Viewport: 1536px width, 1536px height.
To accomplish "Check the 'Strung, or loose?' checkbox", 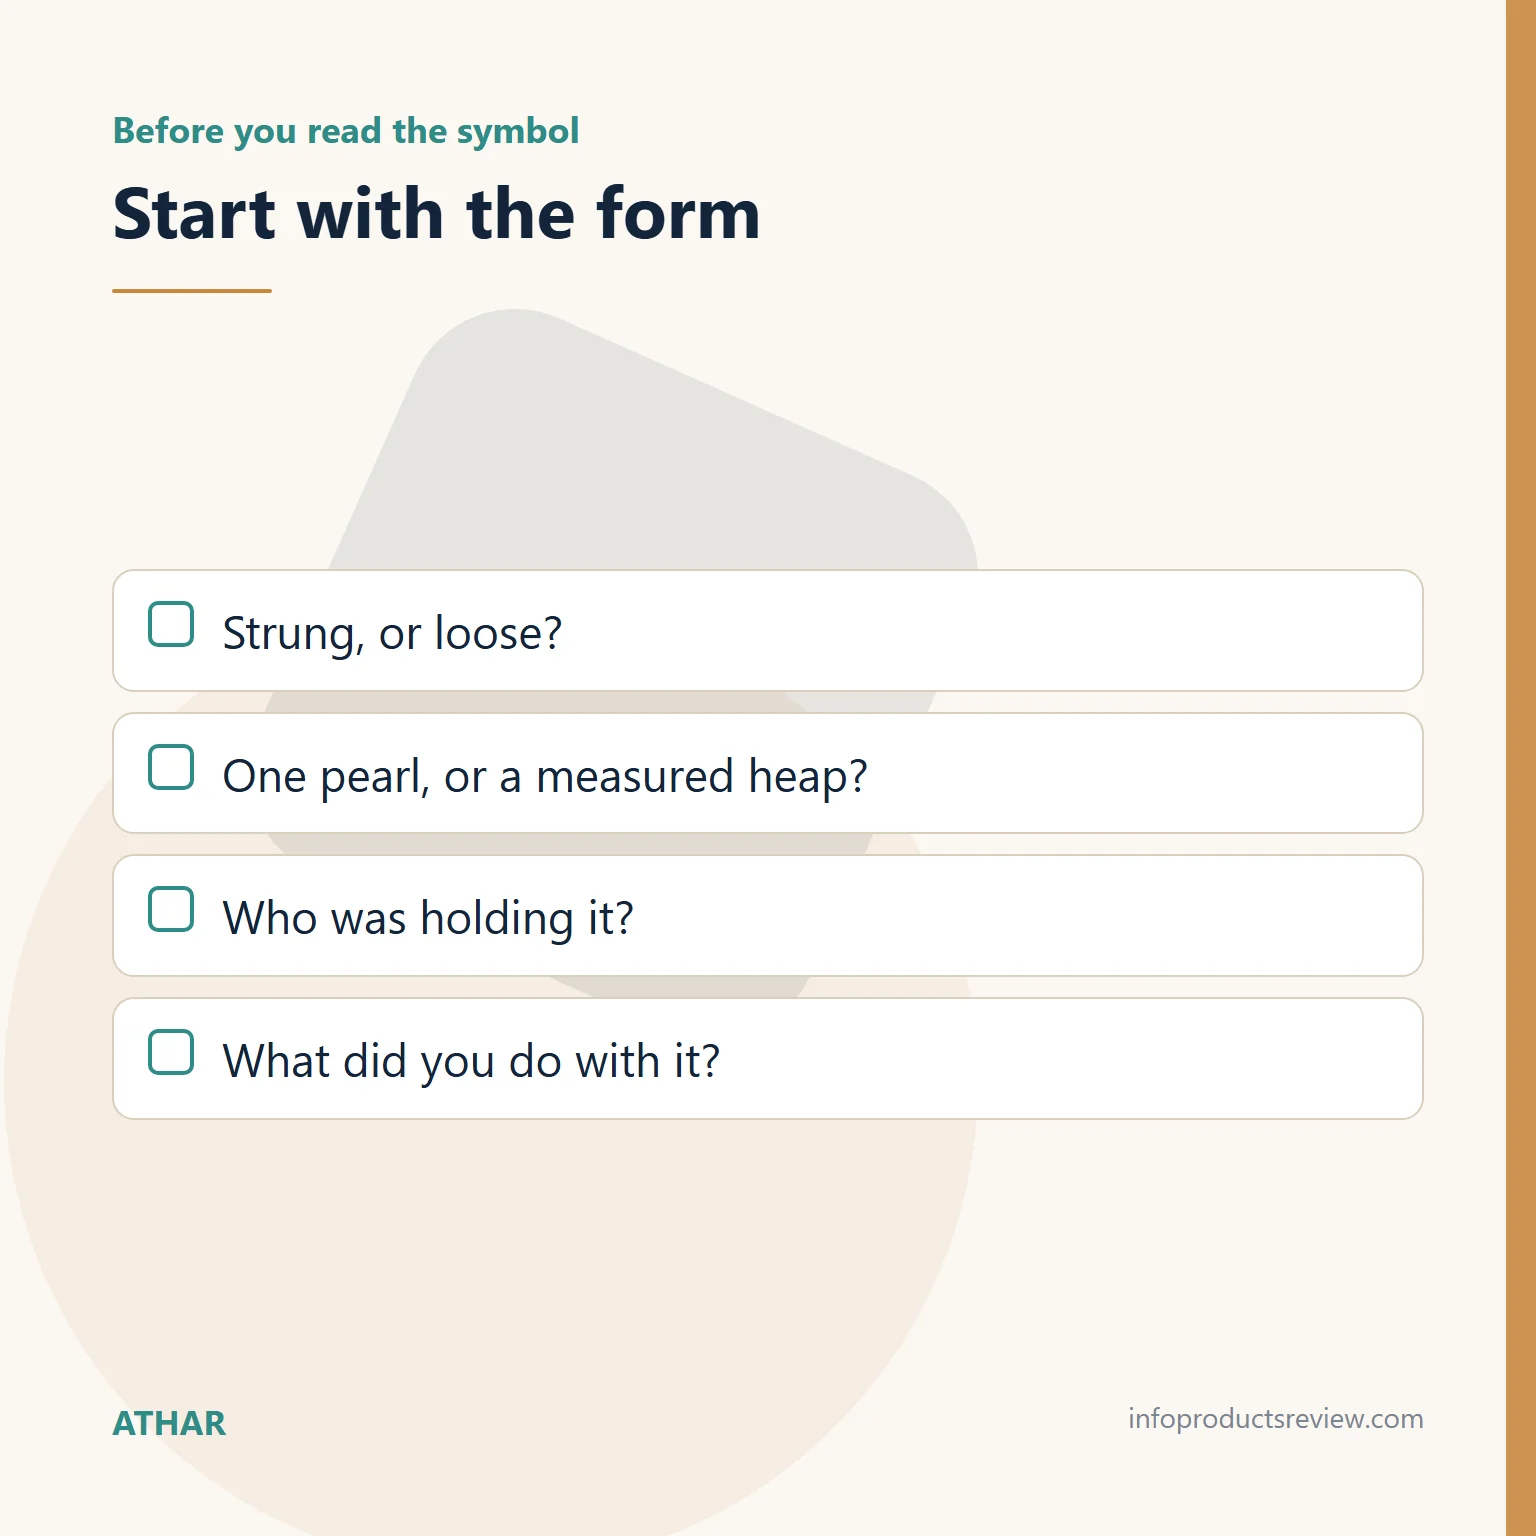I will 171,624.
